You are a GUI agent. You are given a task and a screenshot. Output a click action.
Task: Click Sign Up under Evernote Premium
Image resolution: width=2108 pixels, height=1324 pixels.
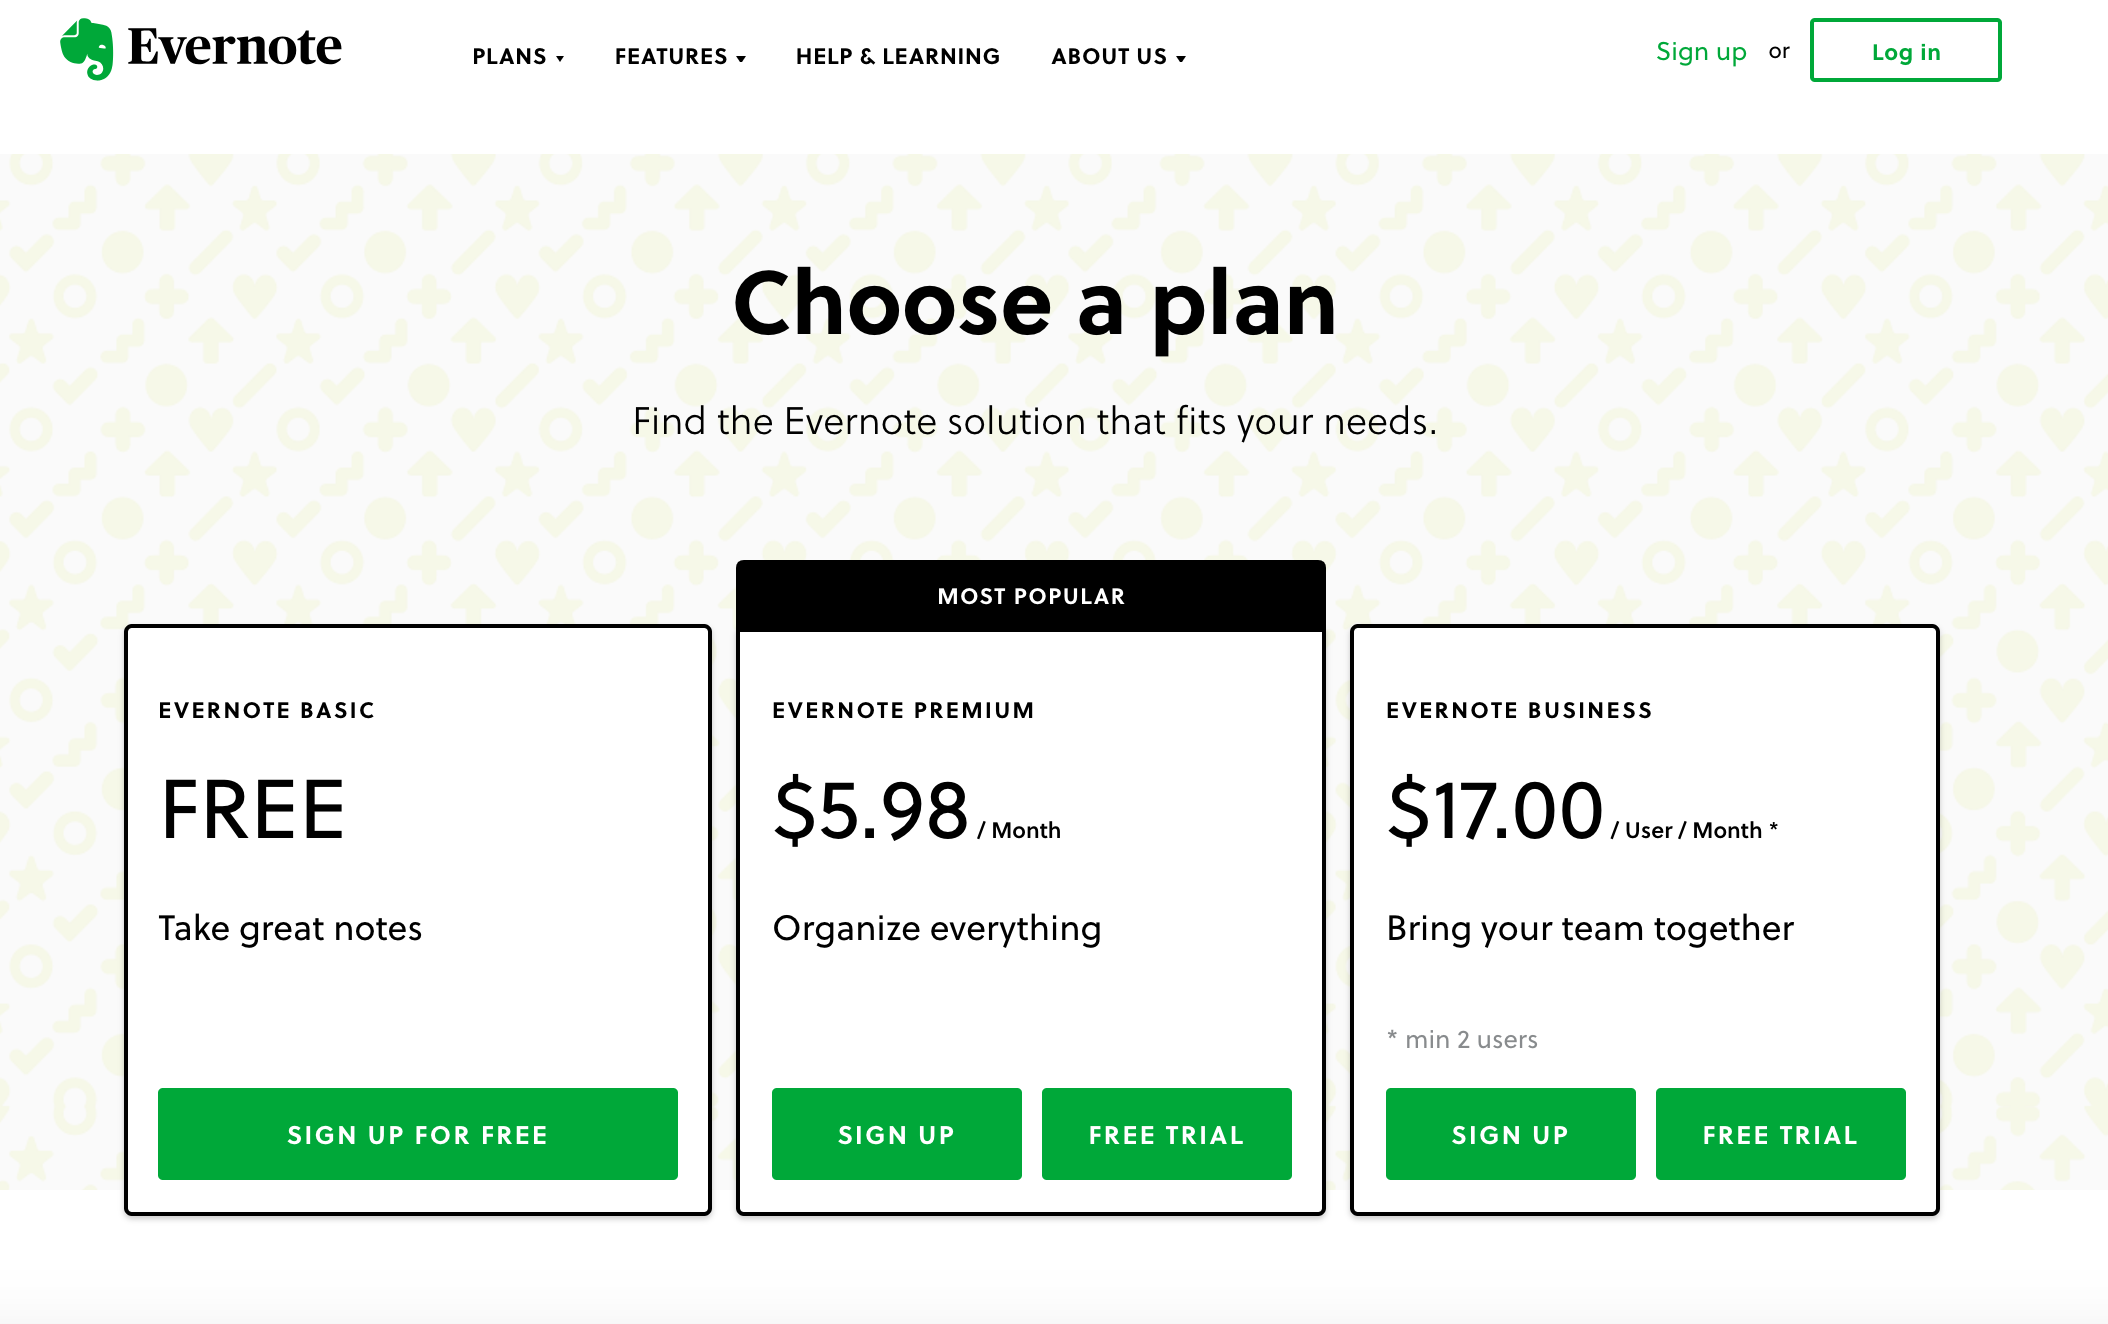point(897,1134)
